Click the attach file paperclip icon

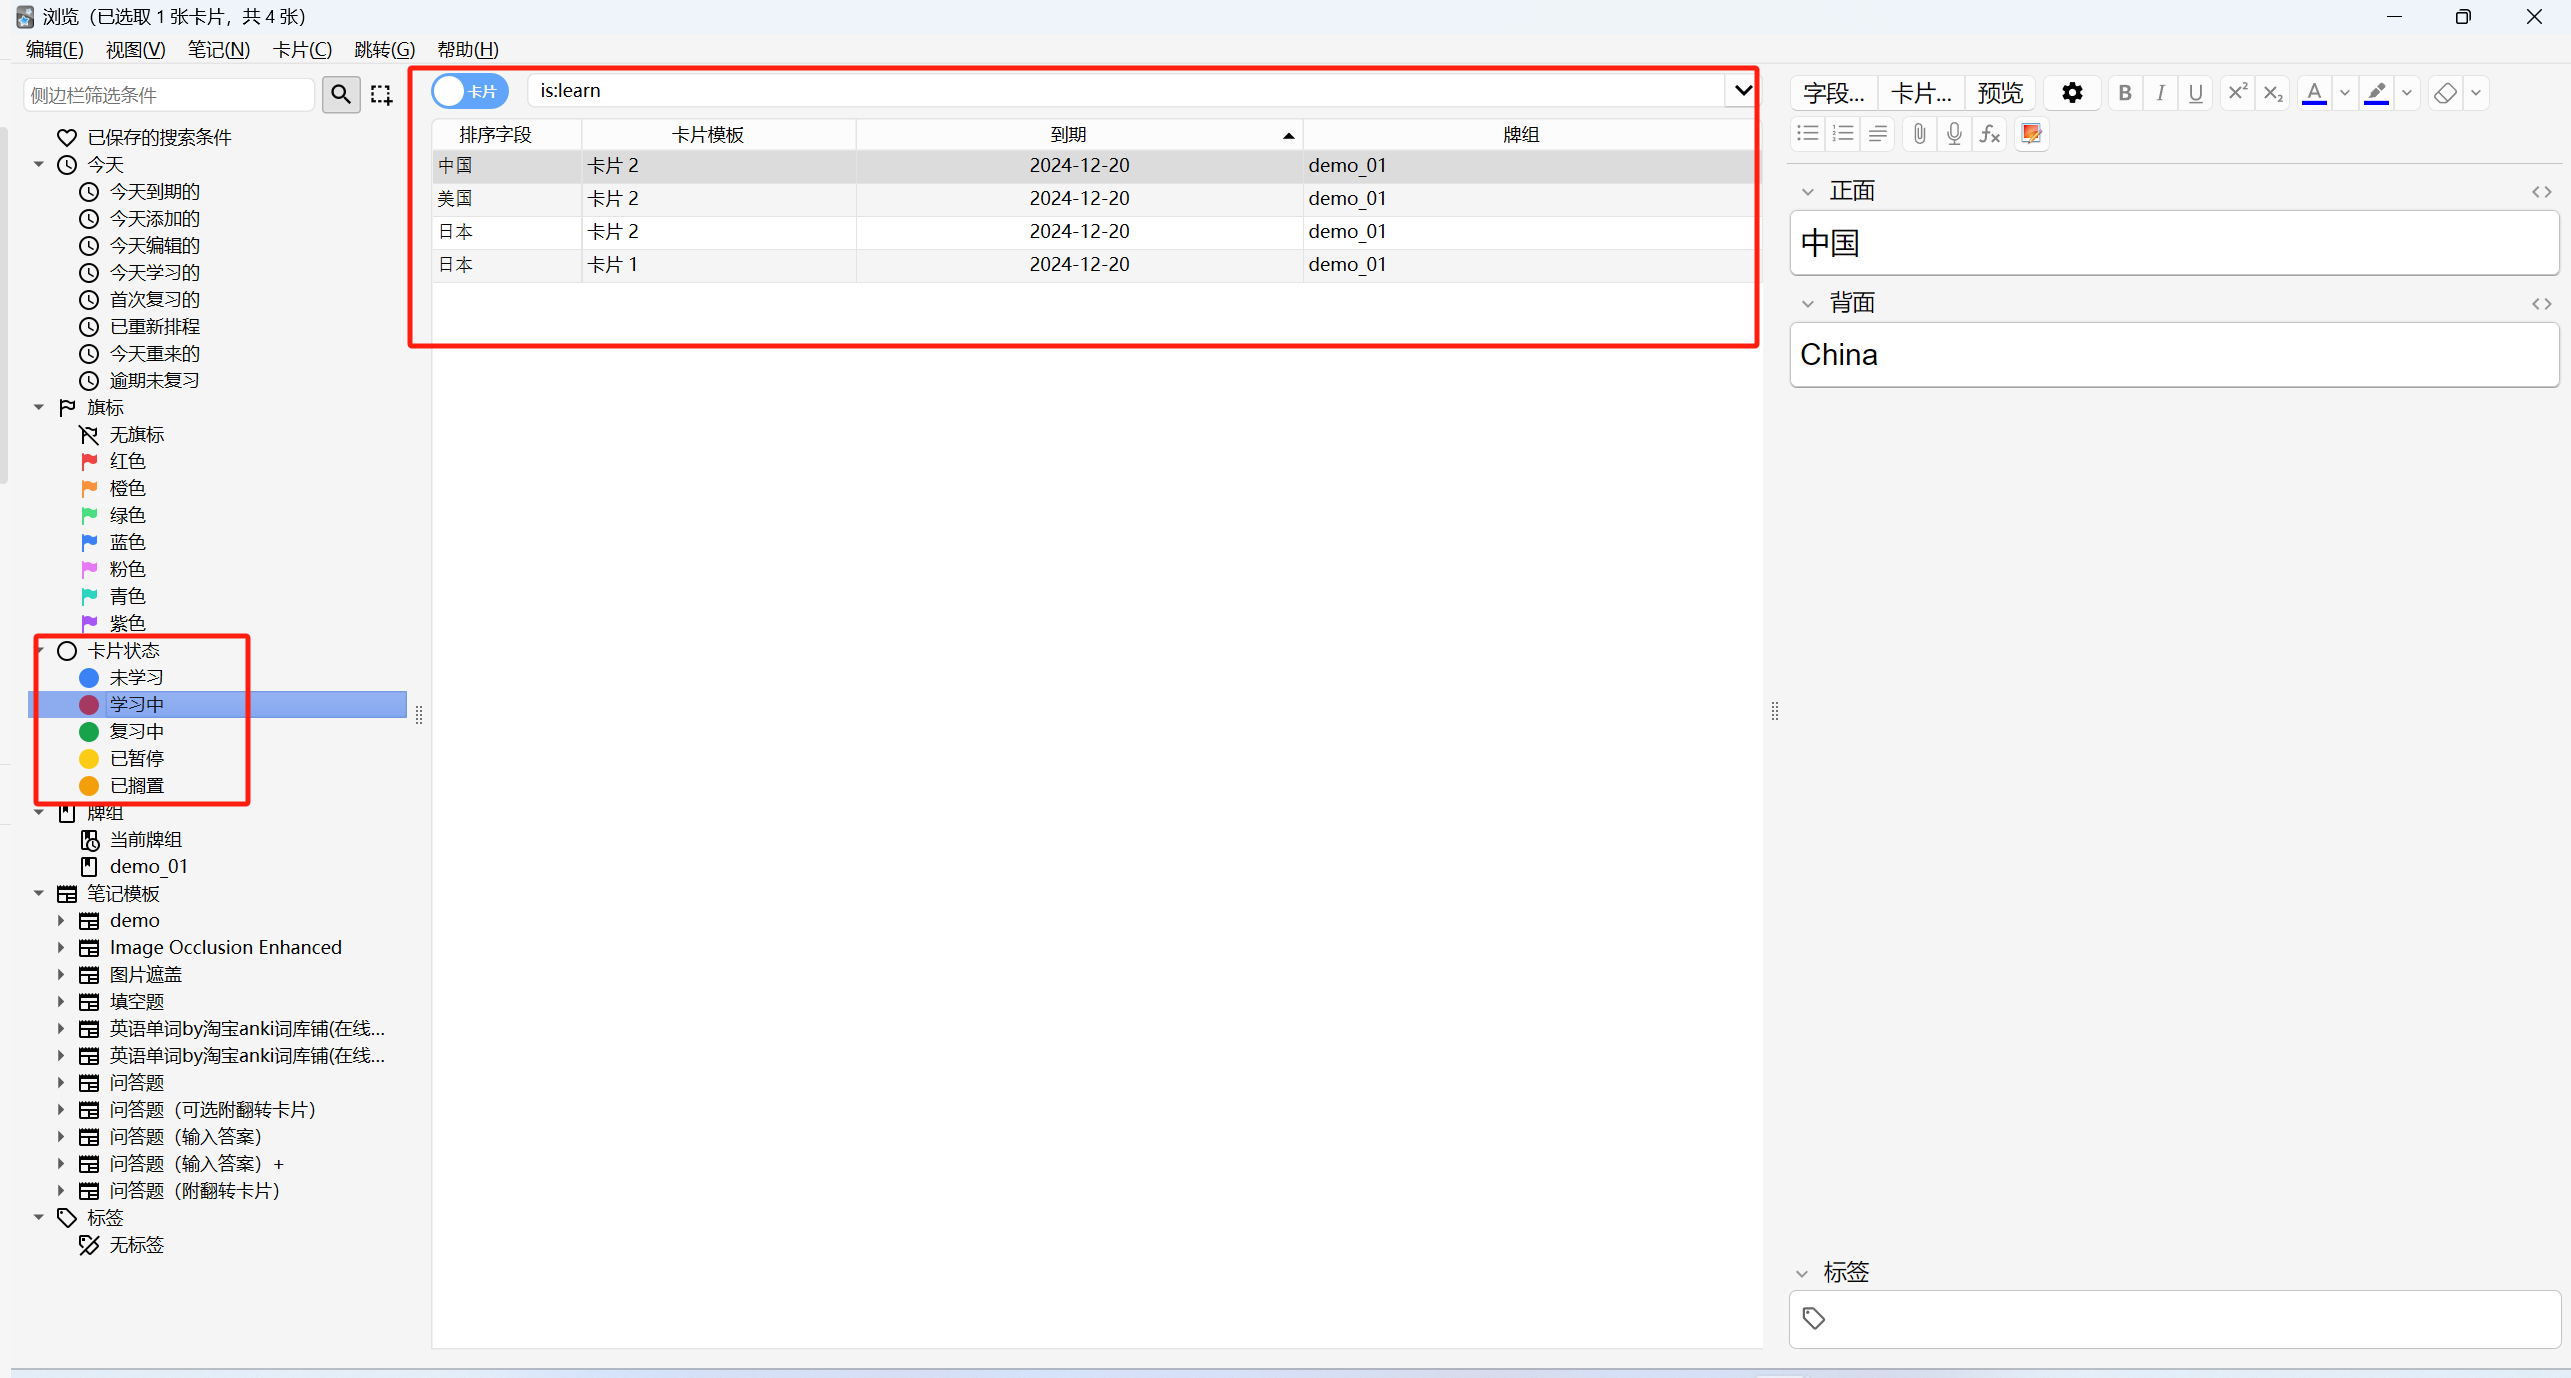click(x=1918, y=134)
